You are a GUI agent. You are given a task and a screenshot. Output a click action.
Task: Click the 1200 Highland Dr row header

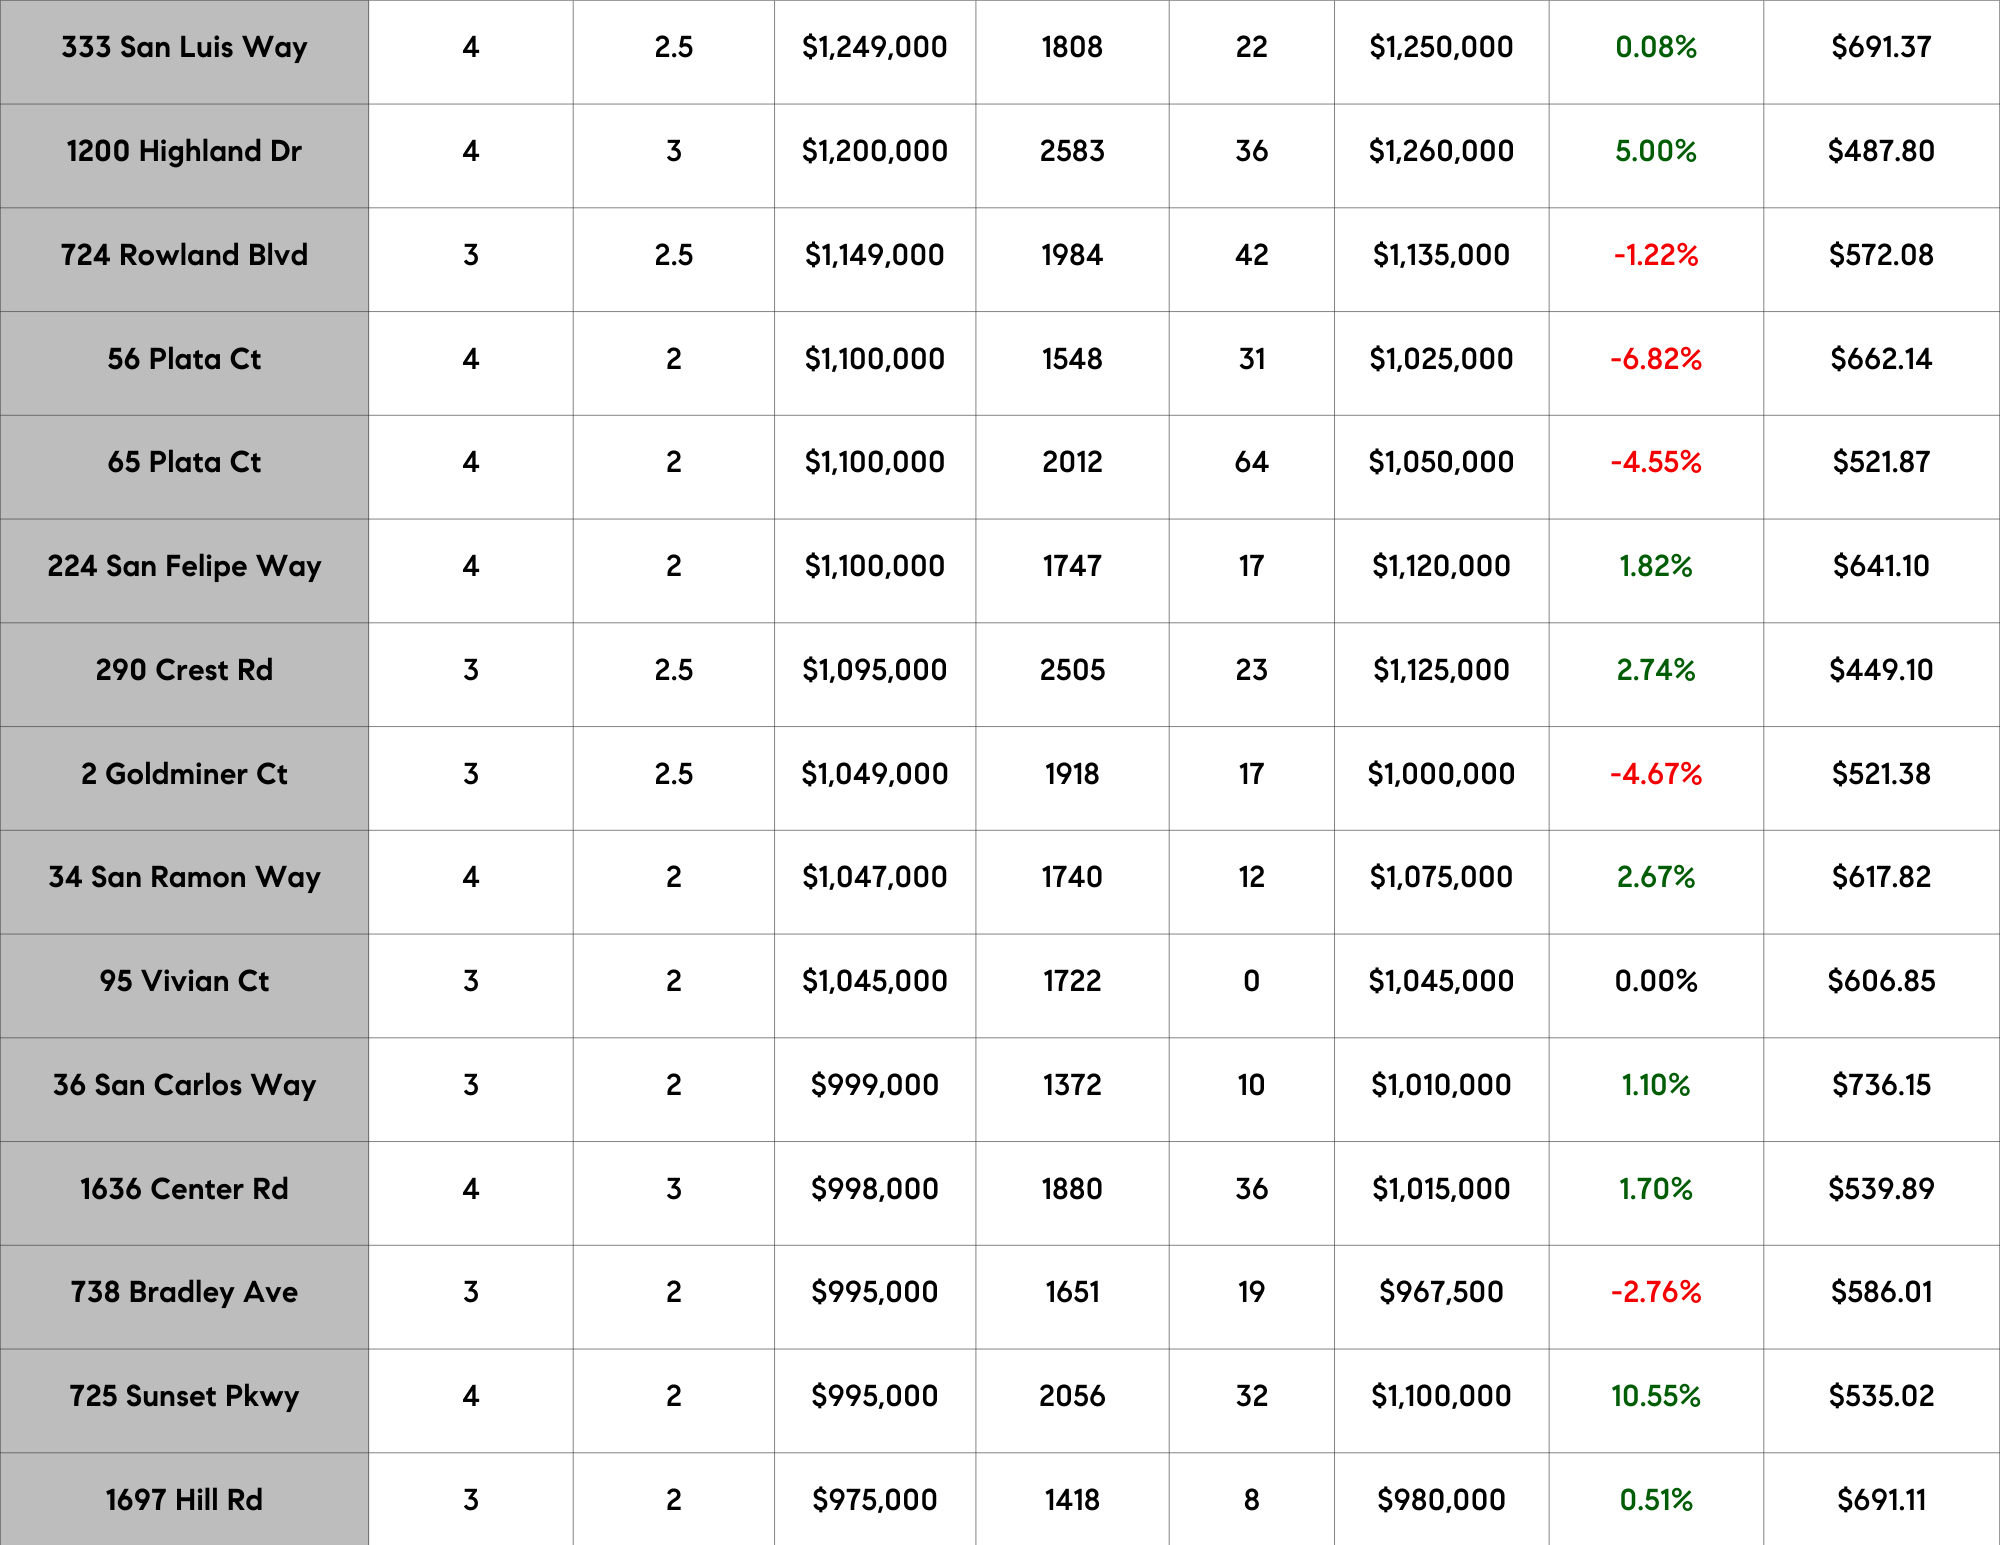(184, 152)
